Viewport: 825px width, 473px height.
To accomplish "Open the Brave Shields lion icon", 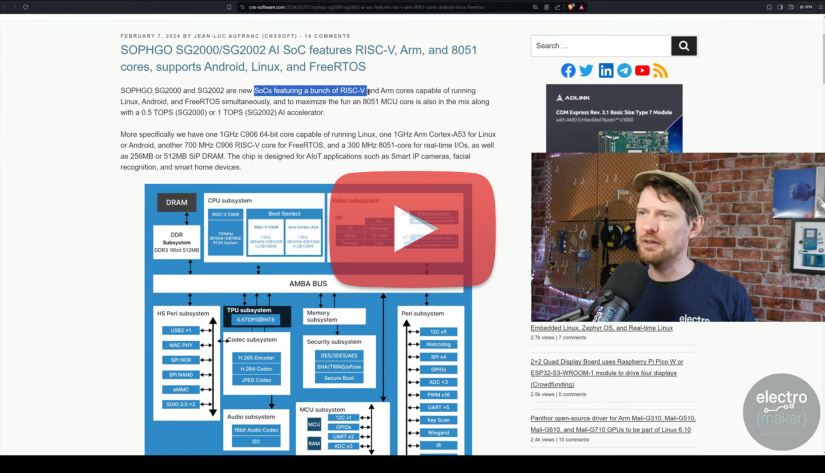I will (x=571, y=7).
